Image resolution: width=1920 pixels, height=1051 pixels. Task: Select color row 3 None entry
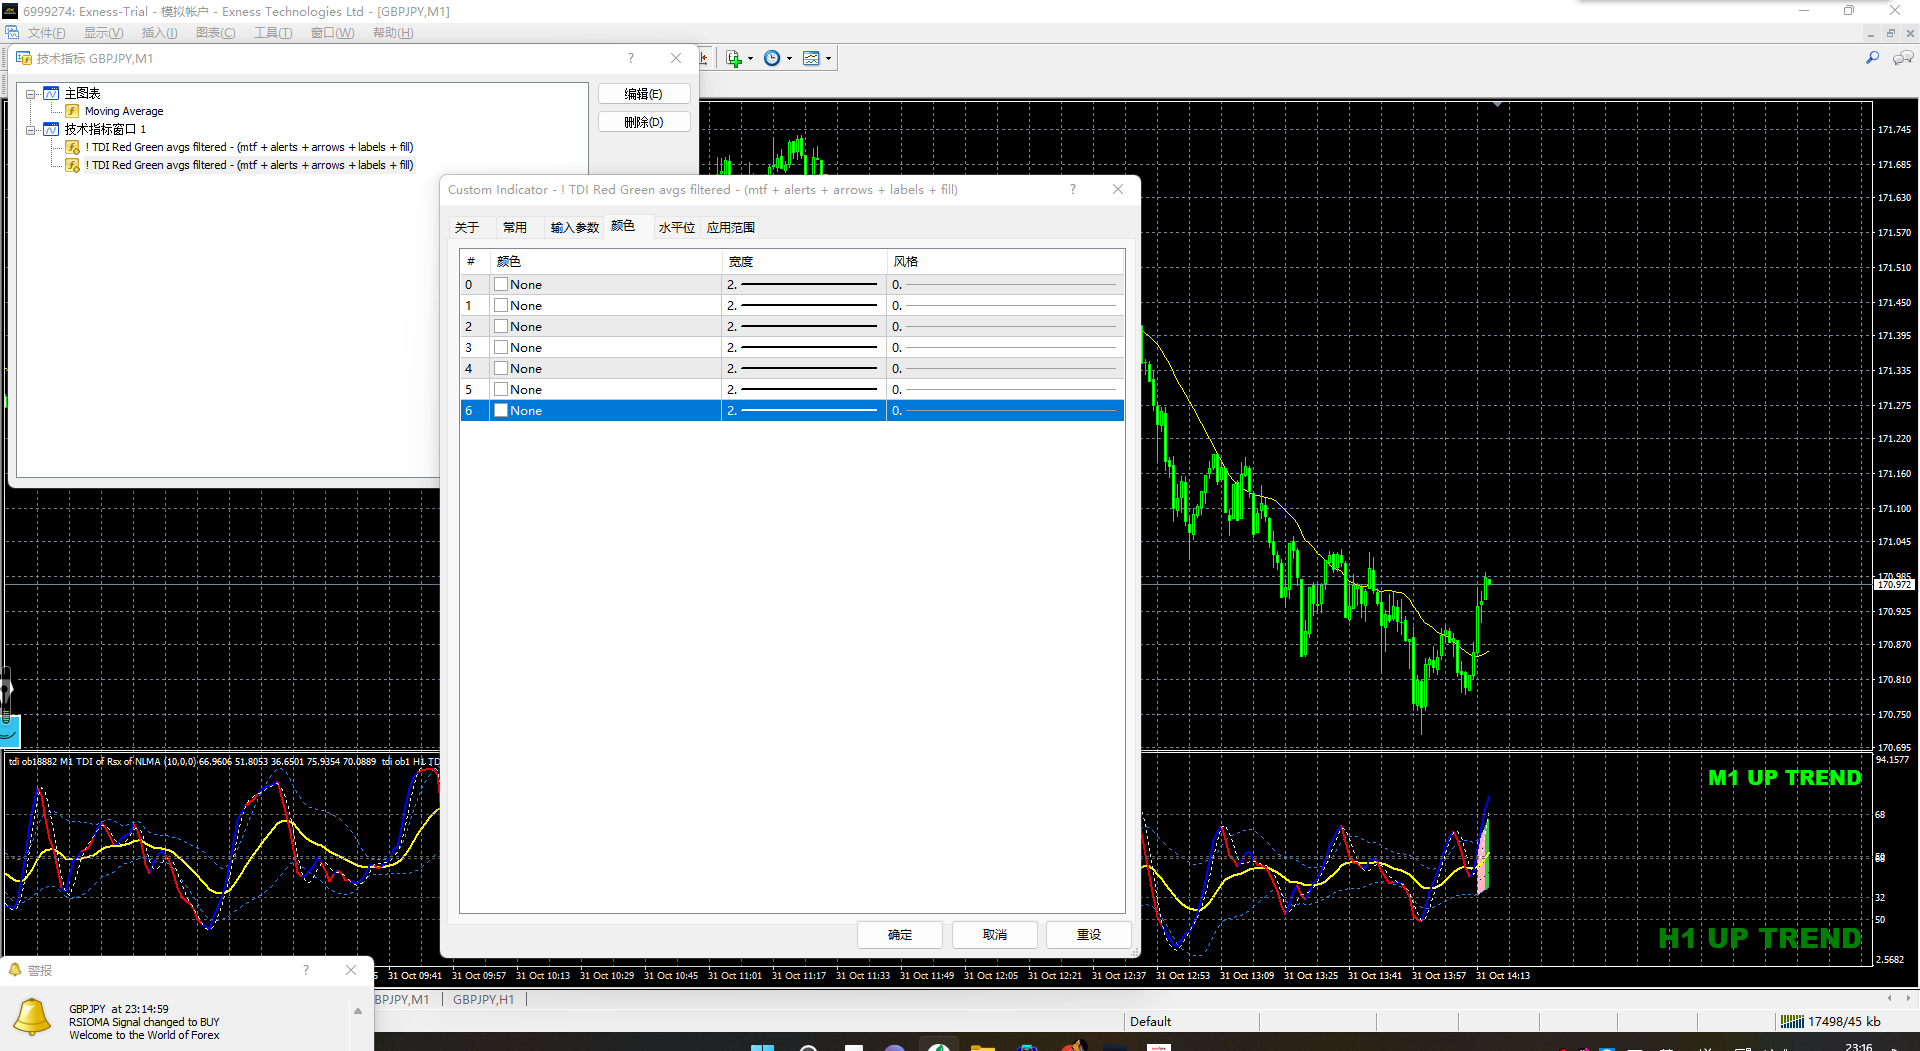pos(526,348)
